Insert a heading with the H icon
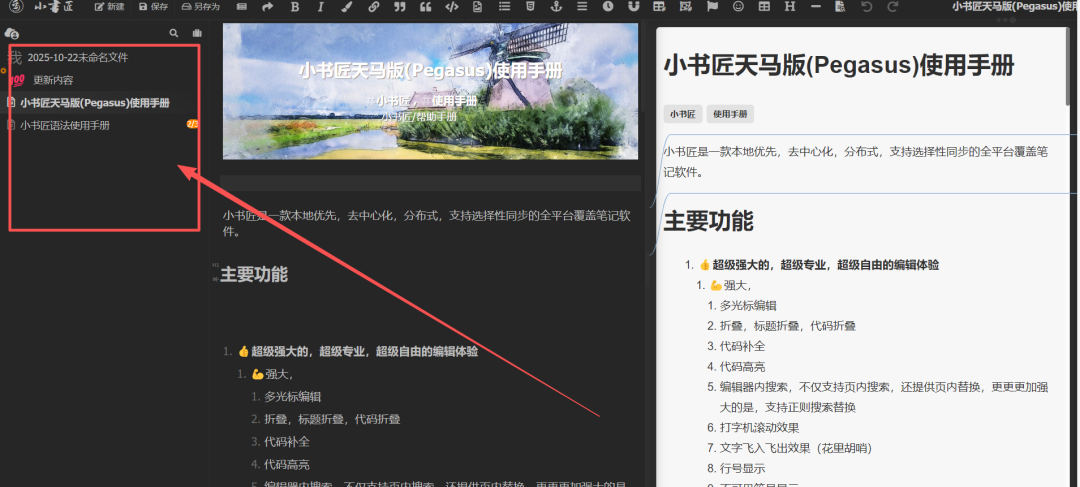The width and height of the screenshot is (1080, 487). 790,7
